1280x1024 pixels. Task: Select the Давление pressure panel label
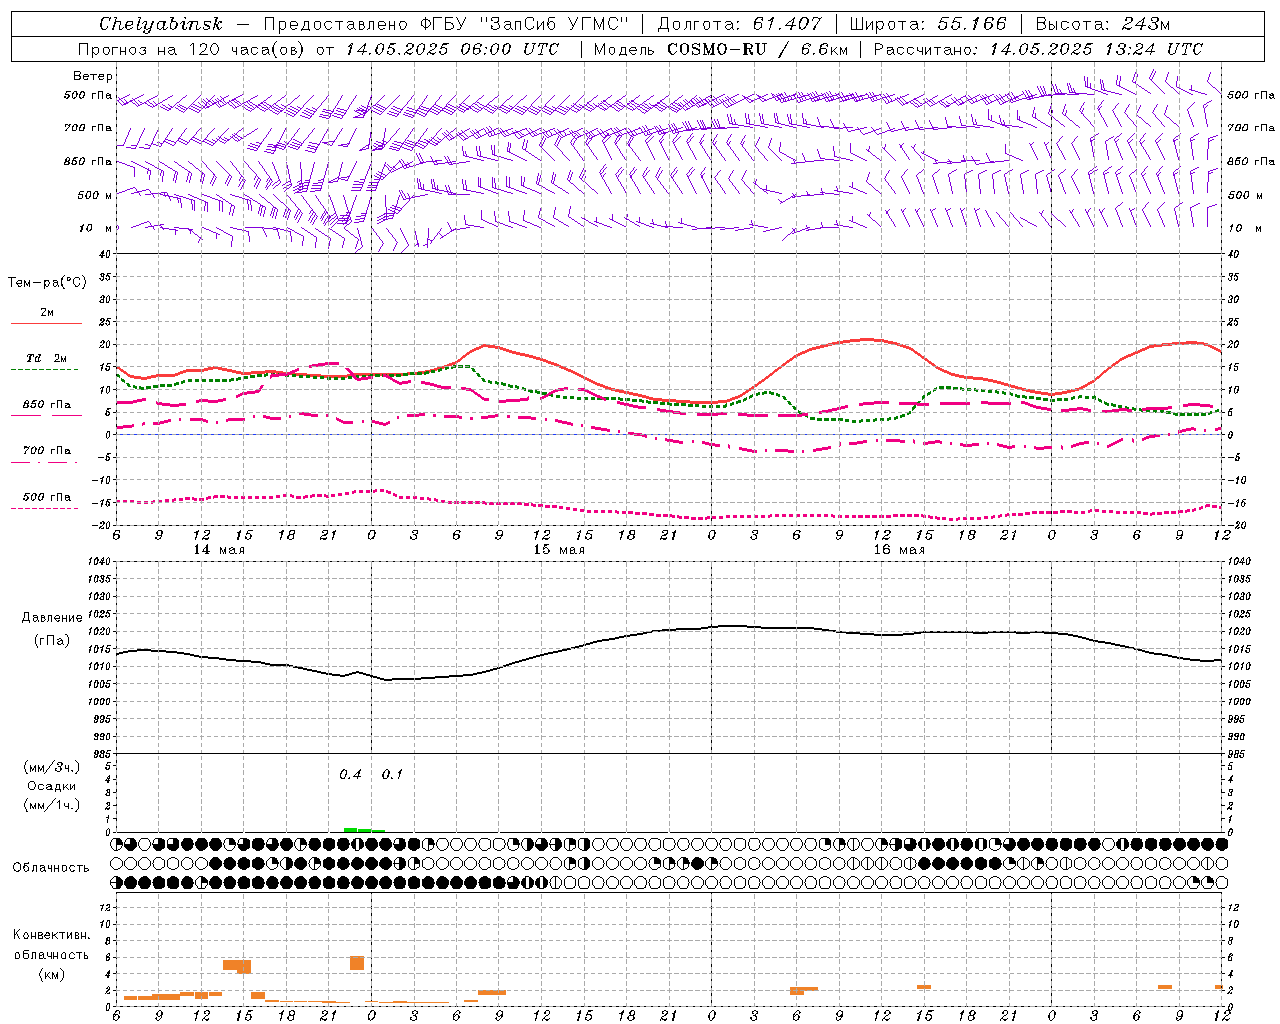[x=51, y=618]
